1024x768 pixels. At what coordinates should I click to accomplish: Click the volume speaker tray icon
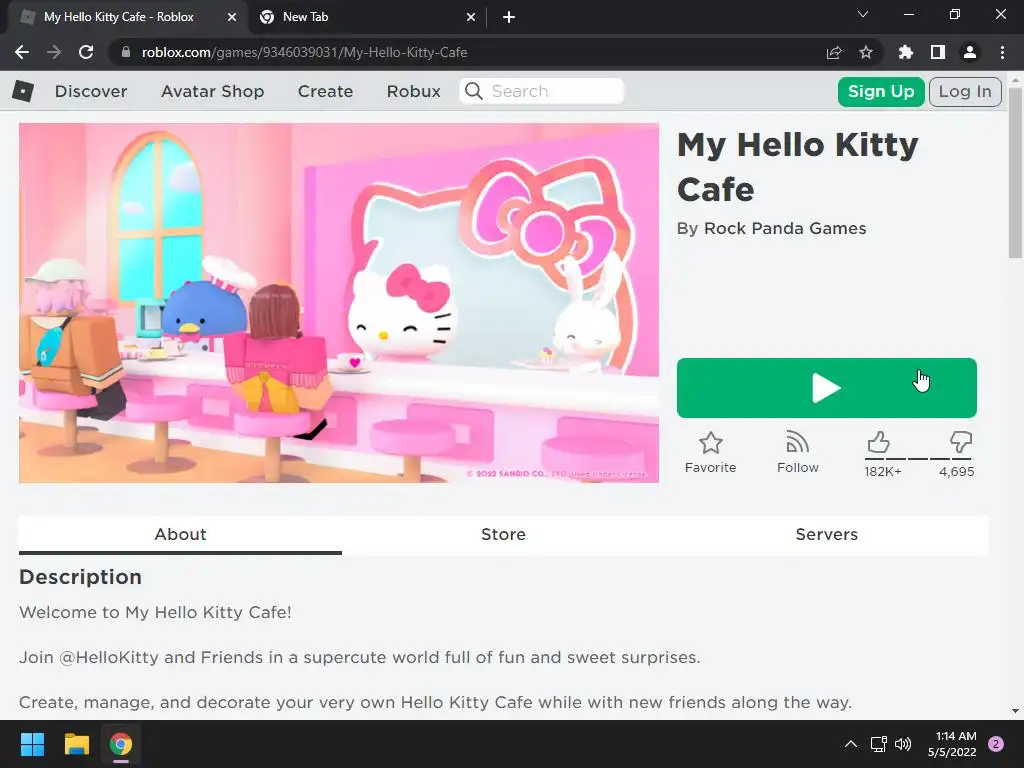(x=903, y=744)
